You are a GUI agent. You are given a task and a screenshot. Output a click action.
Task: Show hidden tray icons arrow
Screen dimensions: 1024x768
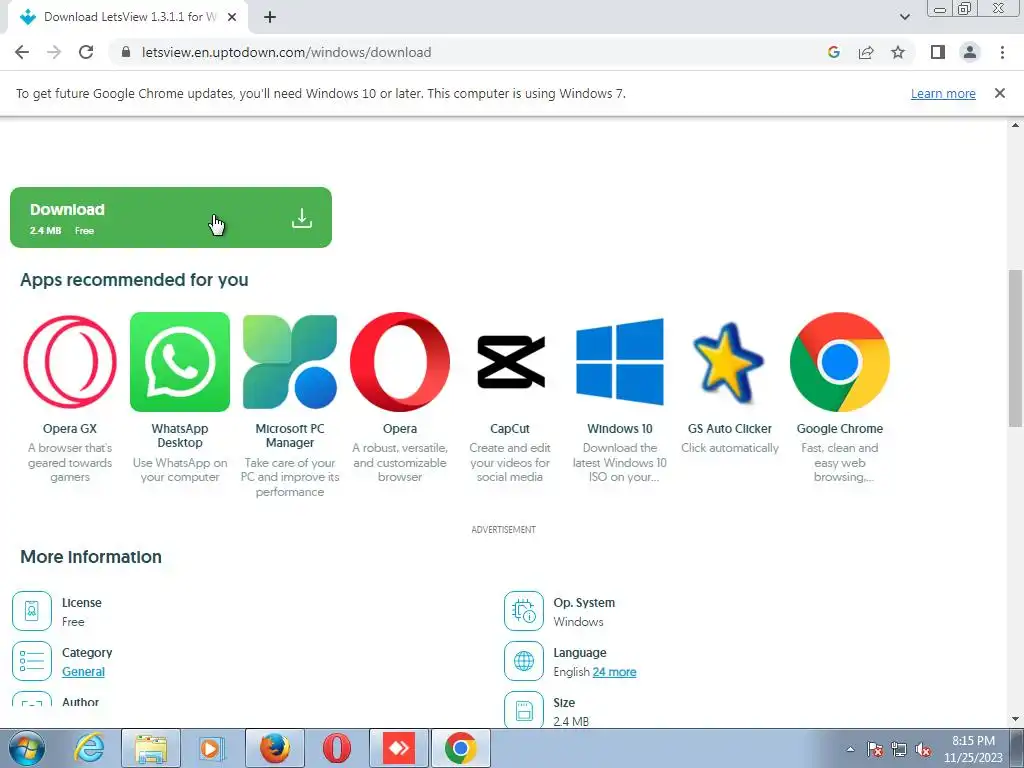tap(850, 749)
